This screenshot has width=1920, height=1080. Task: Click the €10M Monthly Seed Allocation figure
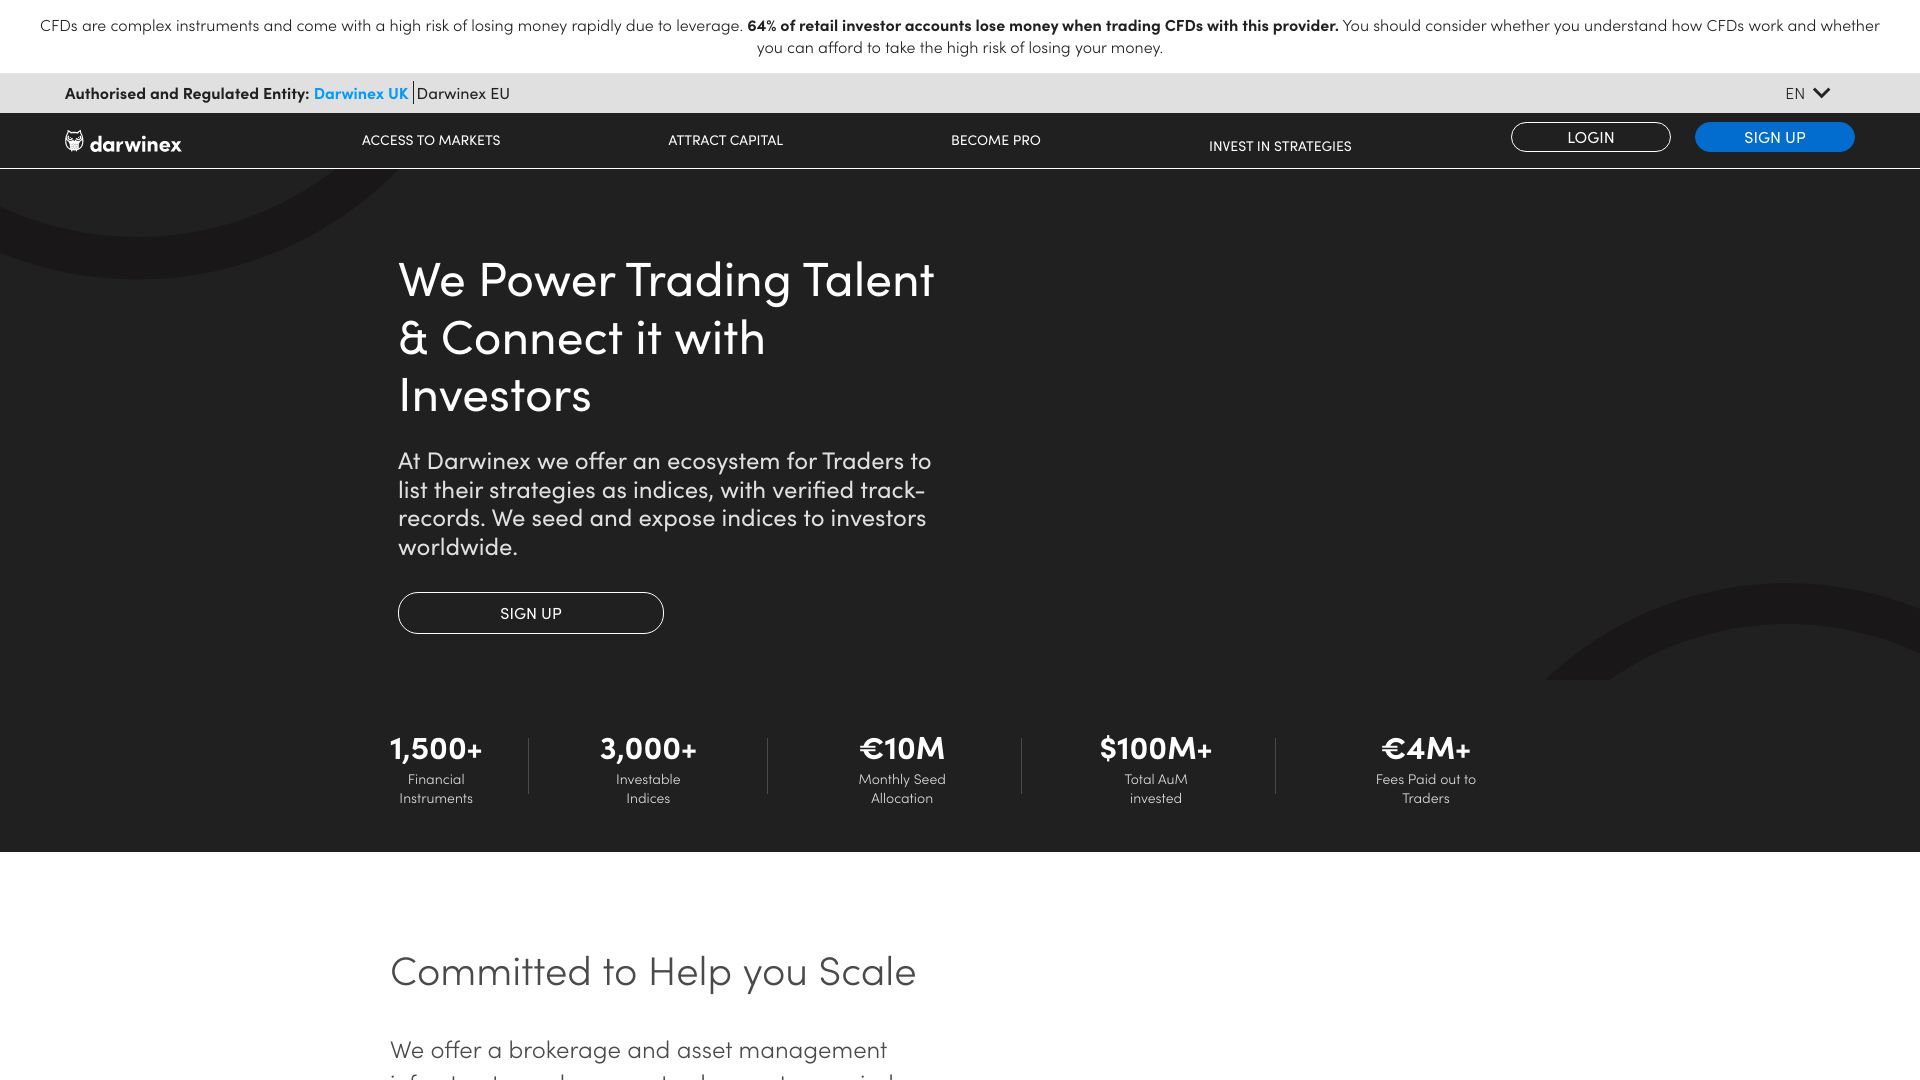902,749
